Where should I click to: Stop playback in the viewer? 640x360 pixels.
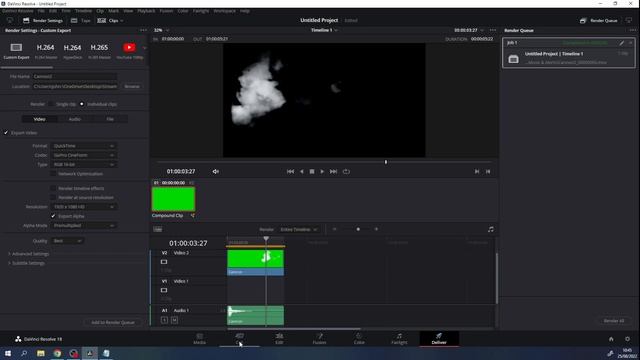point(312,171)
